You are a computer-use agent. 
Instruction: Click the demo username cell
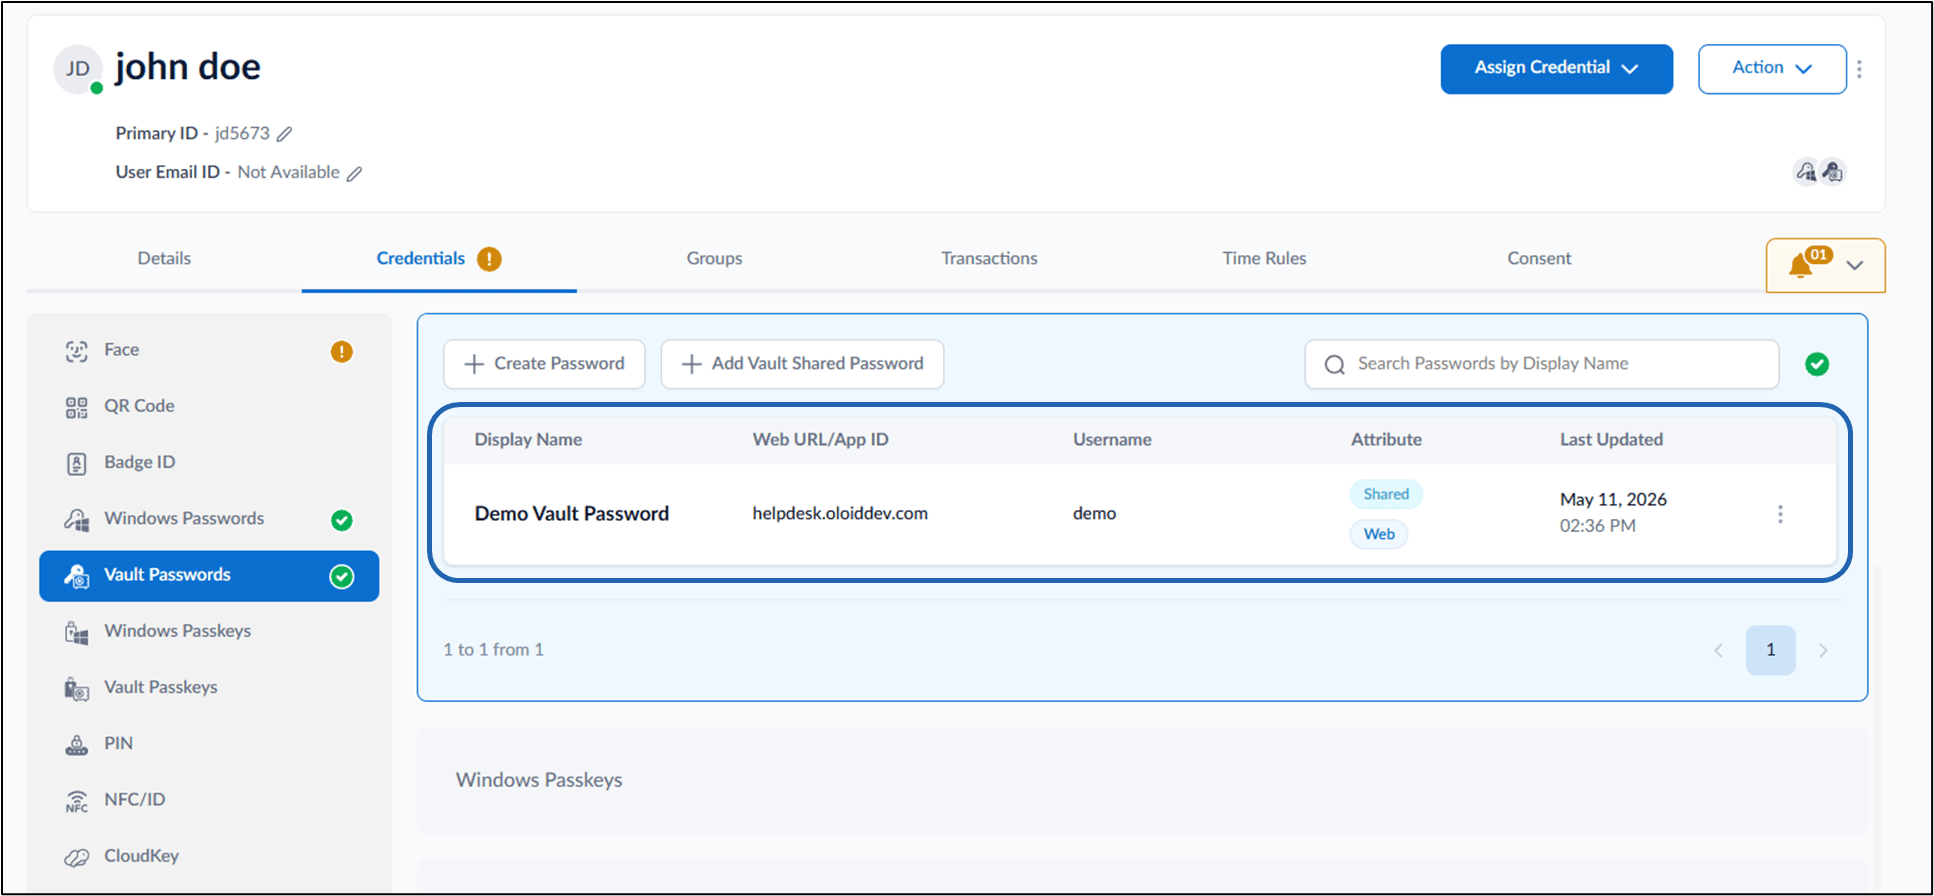1094,514
